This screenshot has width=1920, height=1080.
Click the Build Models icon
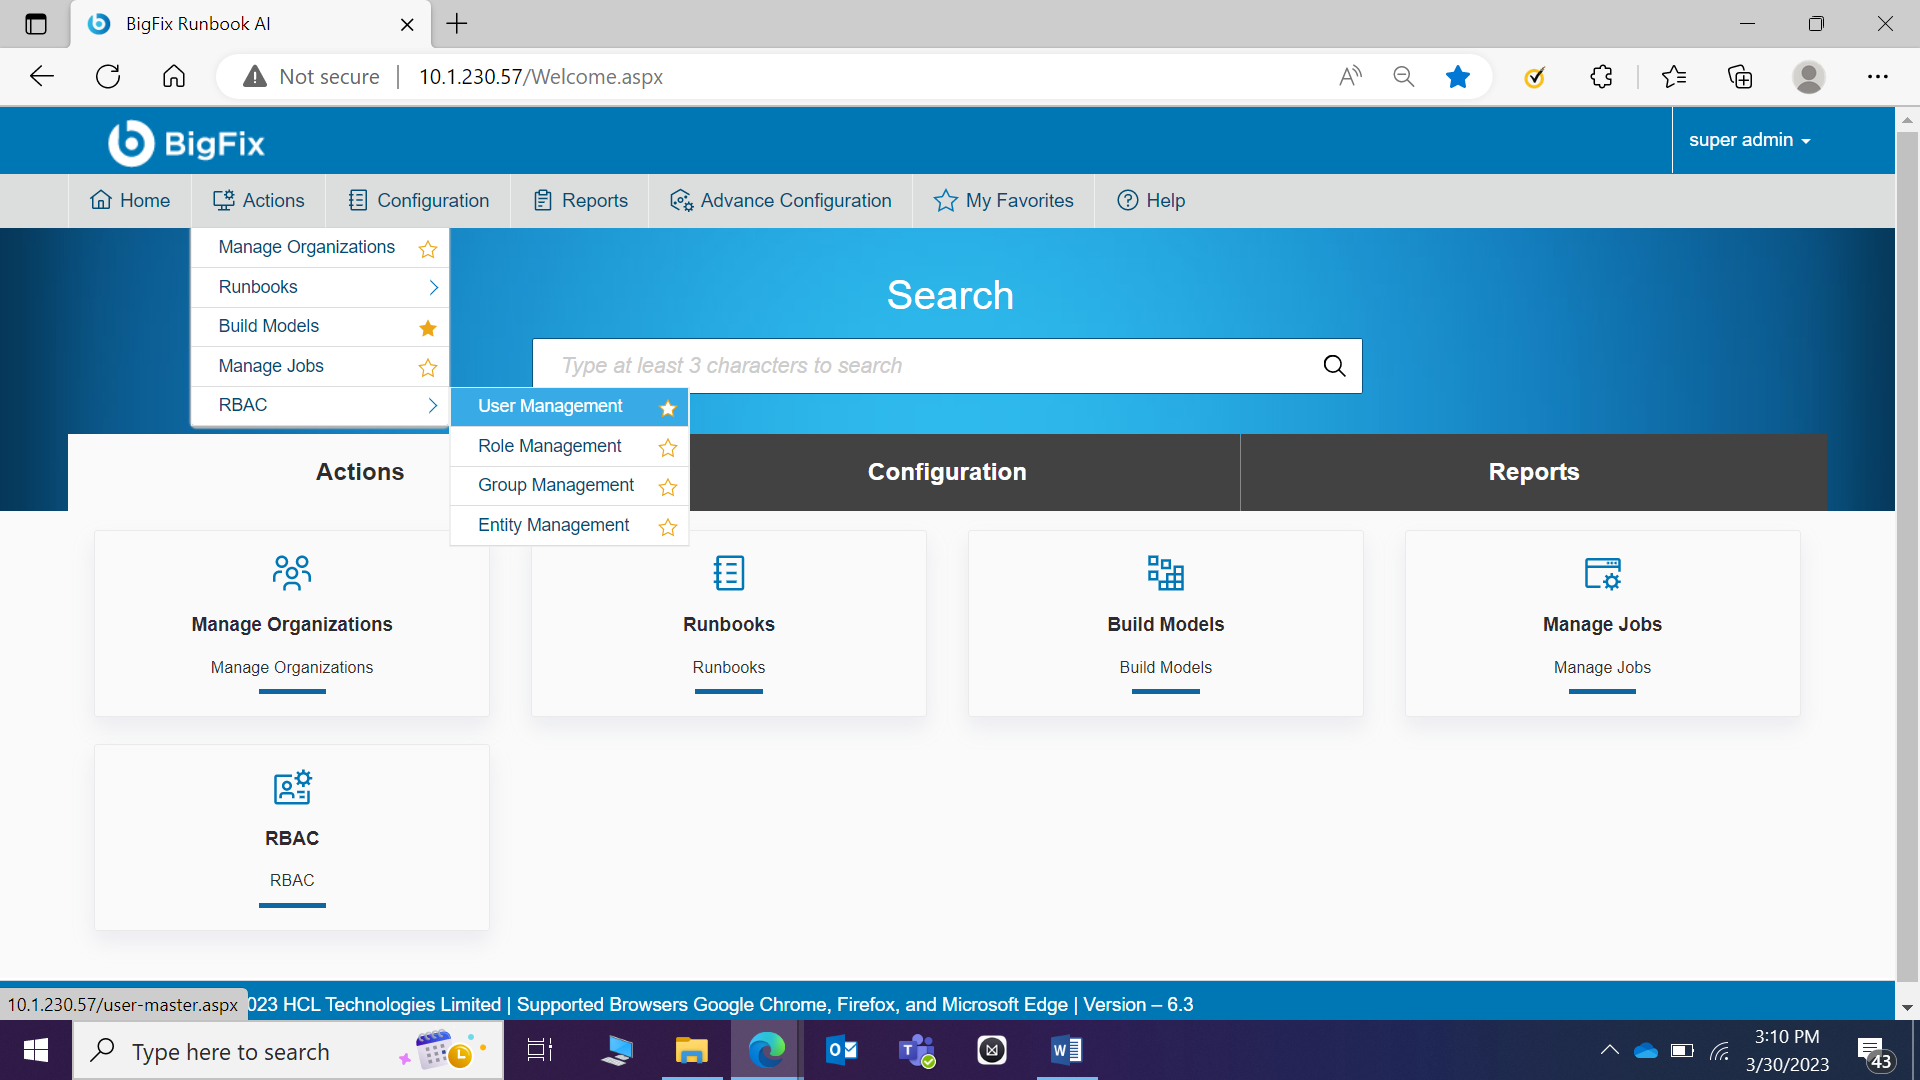[1165, 573]
